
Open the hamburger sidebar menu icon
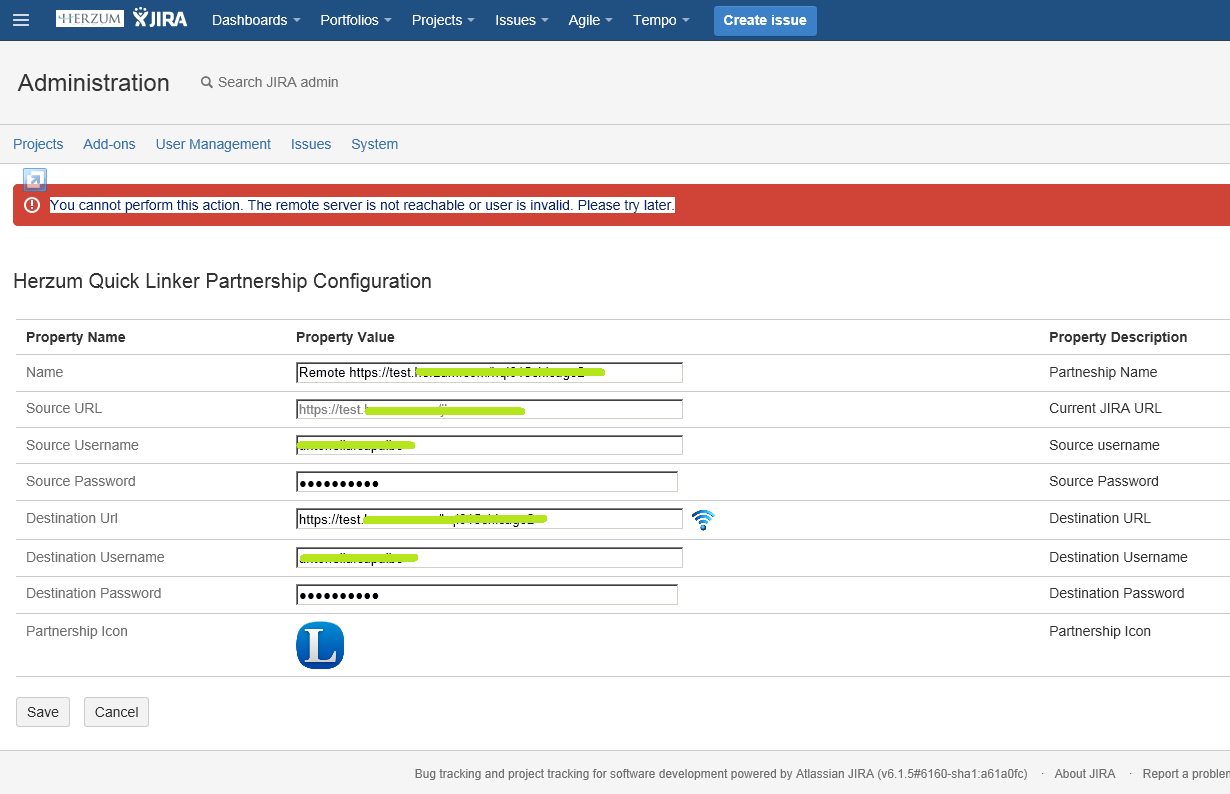click(x=21, y=20)
